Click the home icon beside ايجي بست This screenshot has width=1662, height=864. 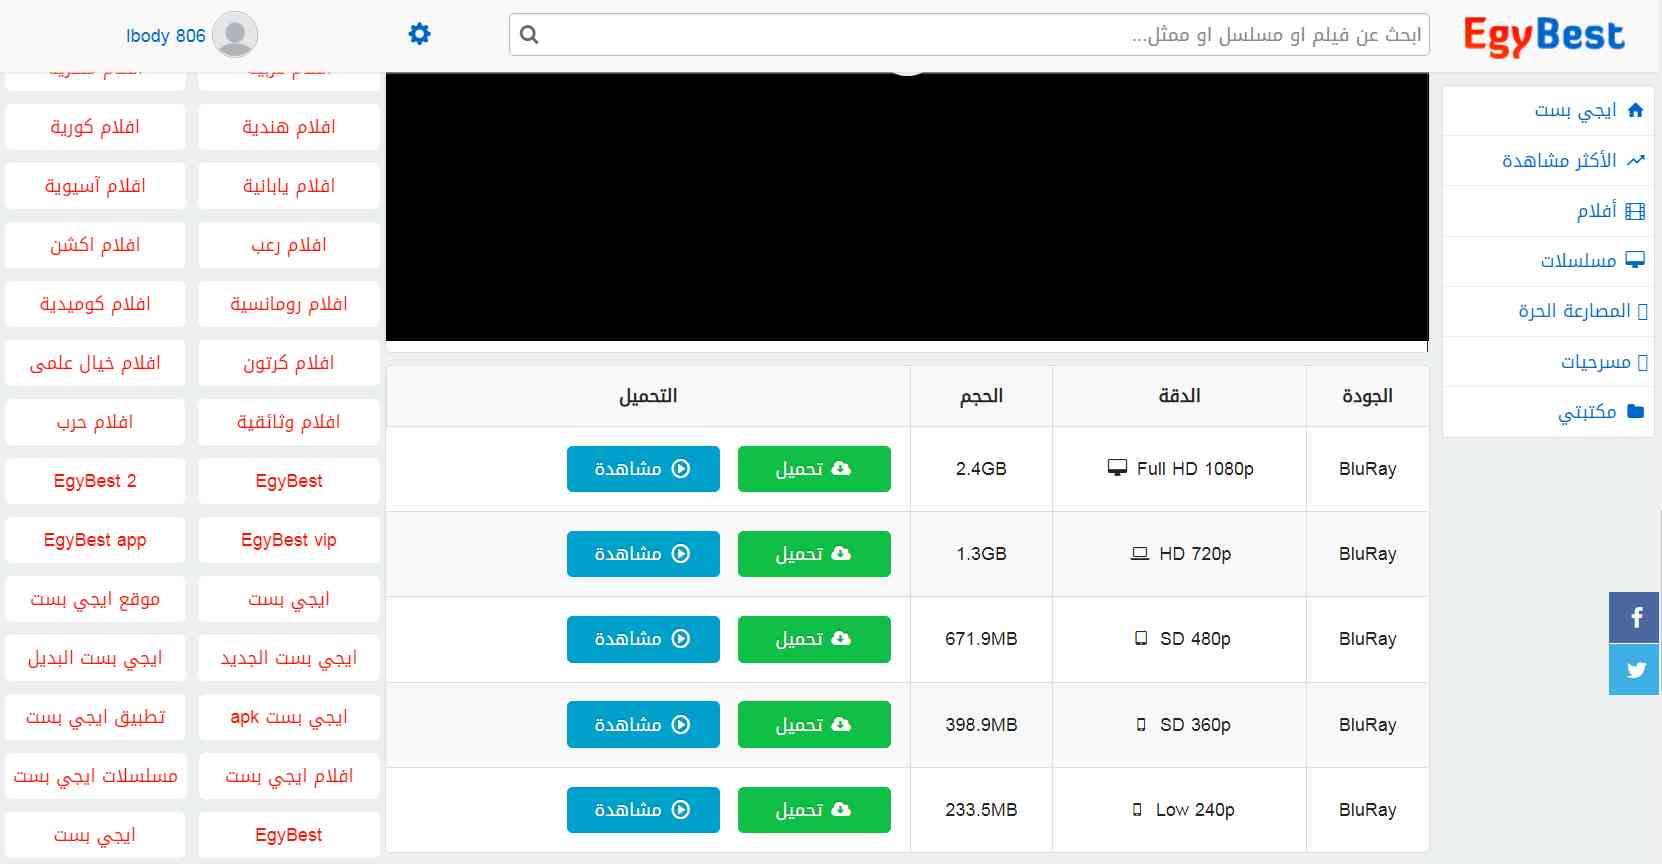[1636, 110]
